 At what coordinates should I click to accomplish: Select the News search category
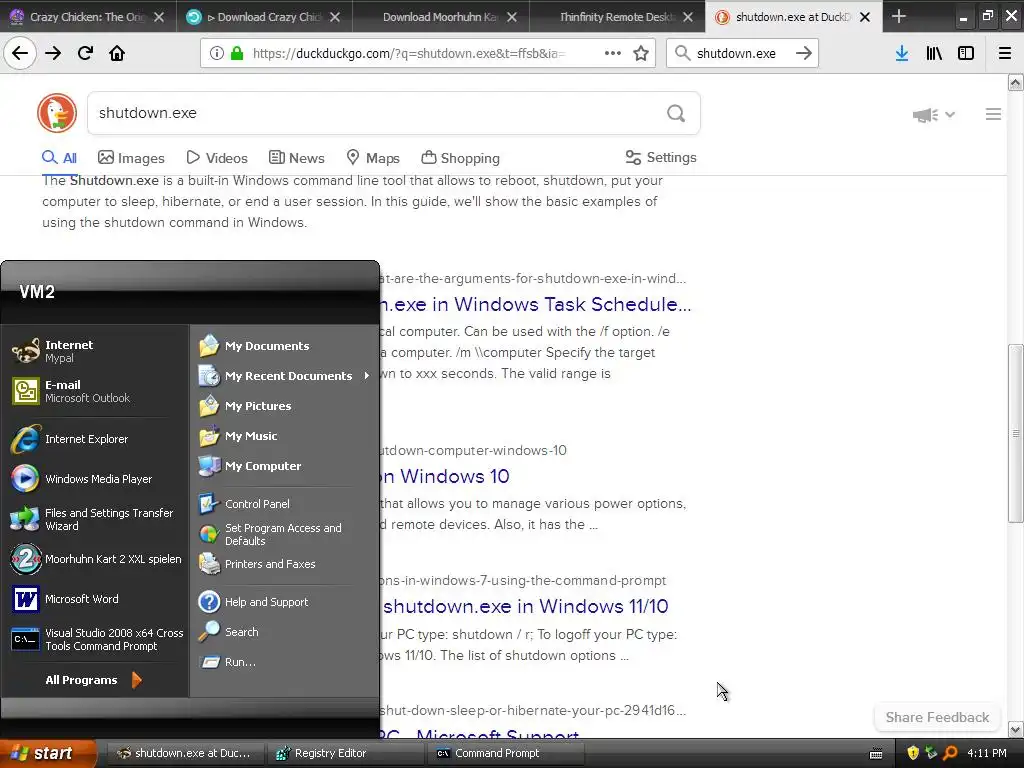tap(296, 158)
